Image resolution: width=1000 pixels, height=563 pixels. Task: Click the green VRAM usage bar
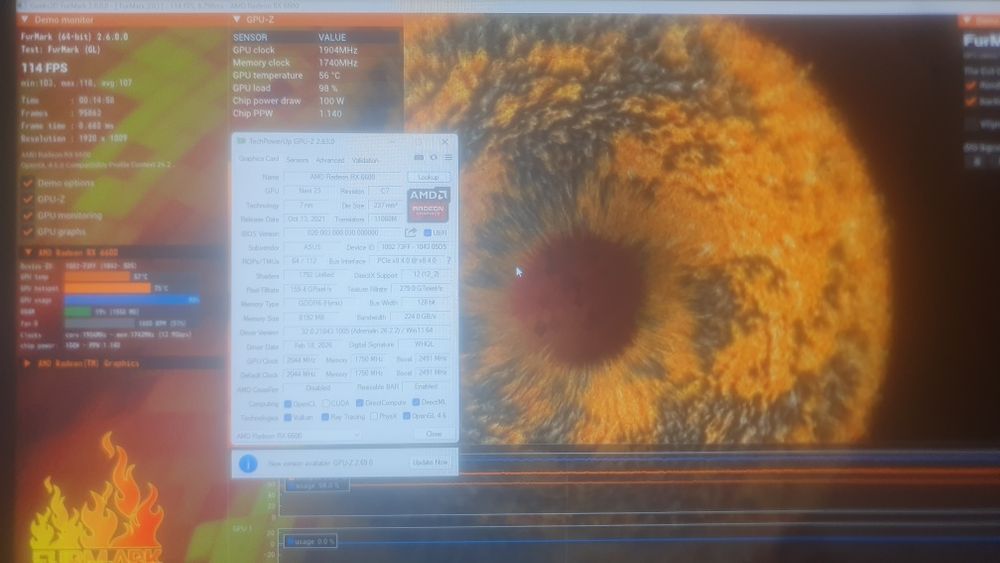coord(77,312)
